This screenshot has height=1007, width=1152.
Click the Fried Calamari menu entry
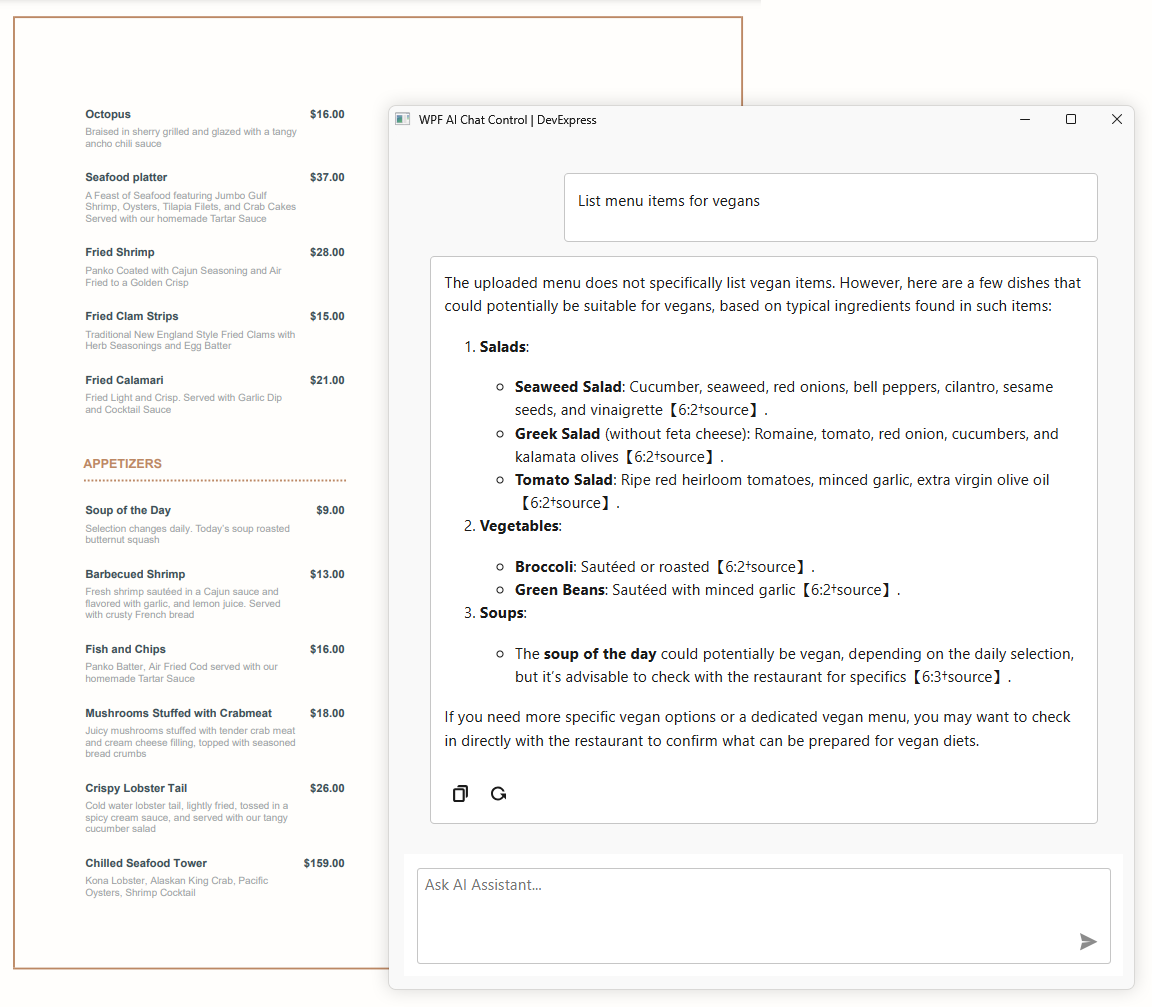[124, 379]
